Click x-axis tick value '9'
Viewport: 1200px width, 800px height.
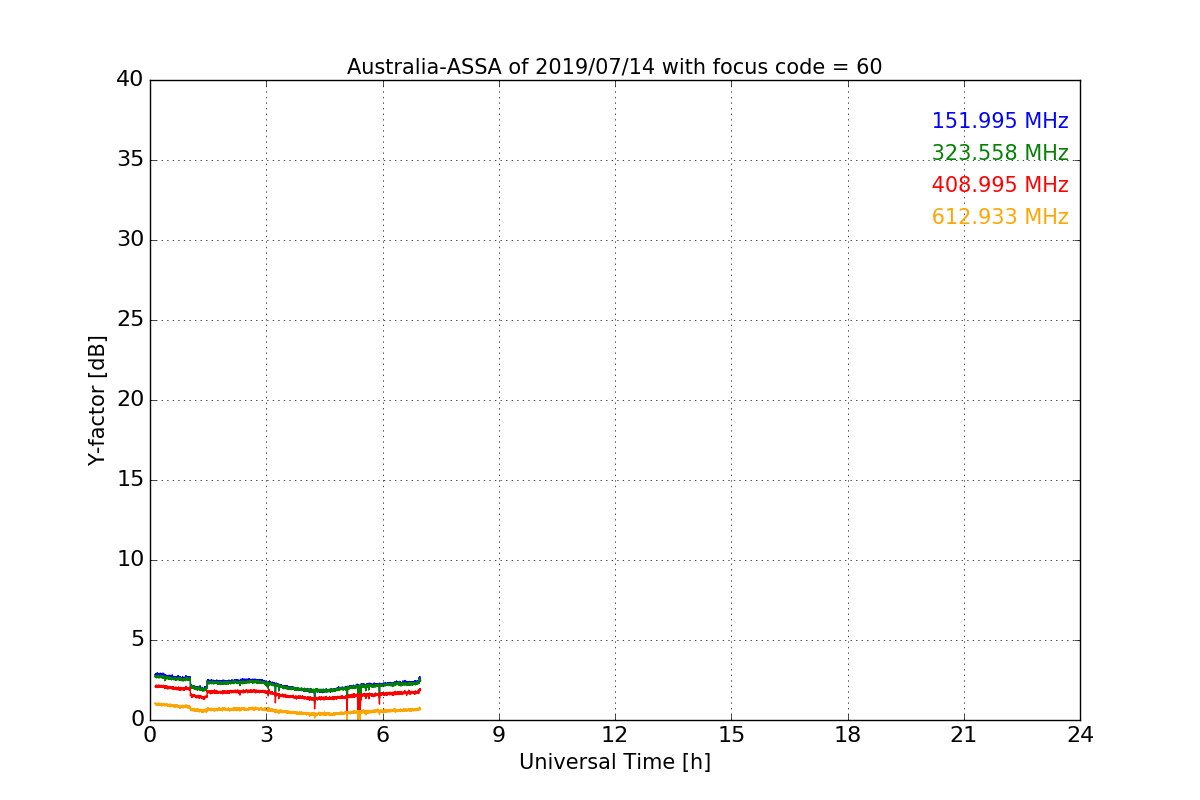pos(499,735)
